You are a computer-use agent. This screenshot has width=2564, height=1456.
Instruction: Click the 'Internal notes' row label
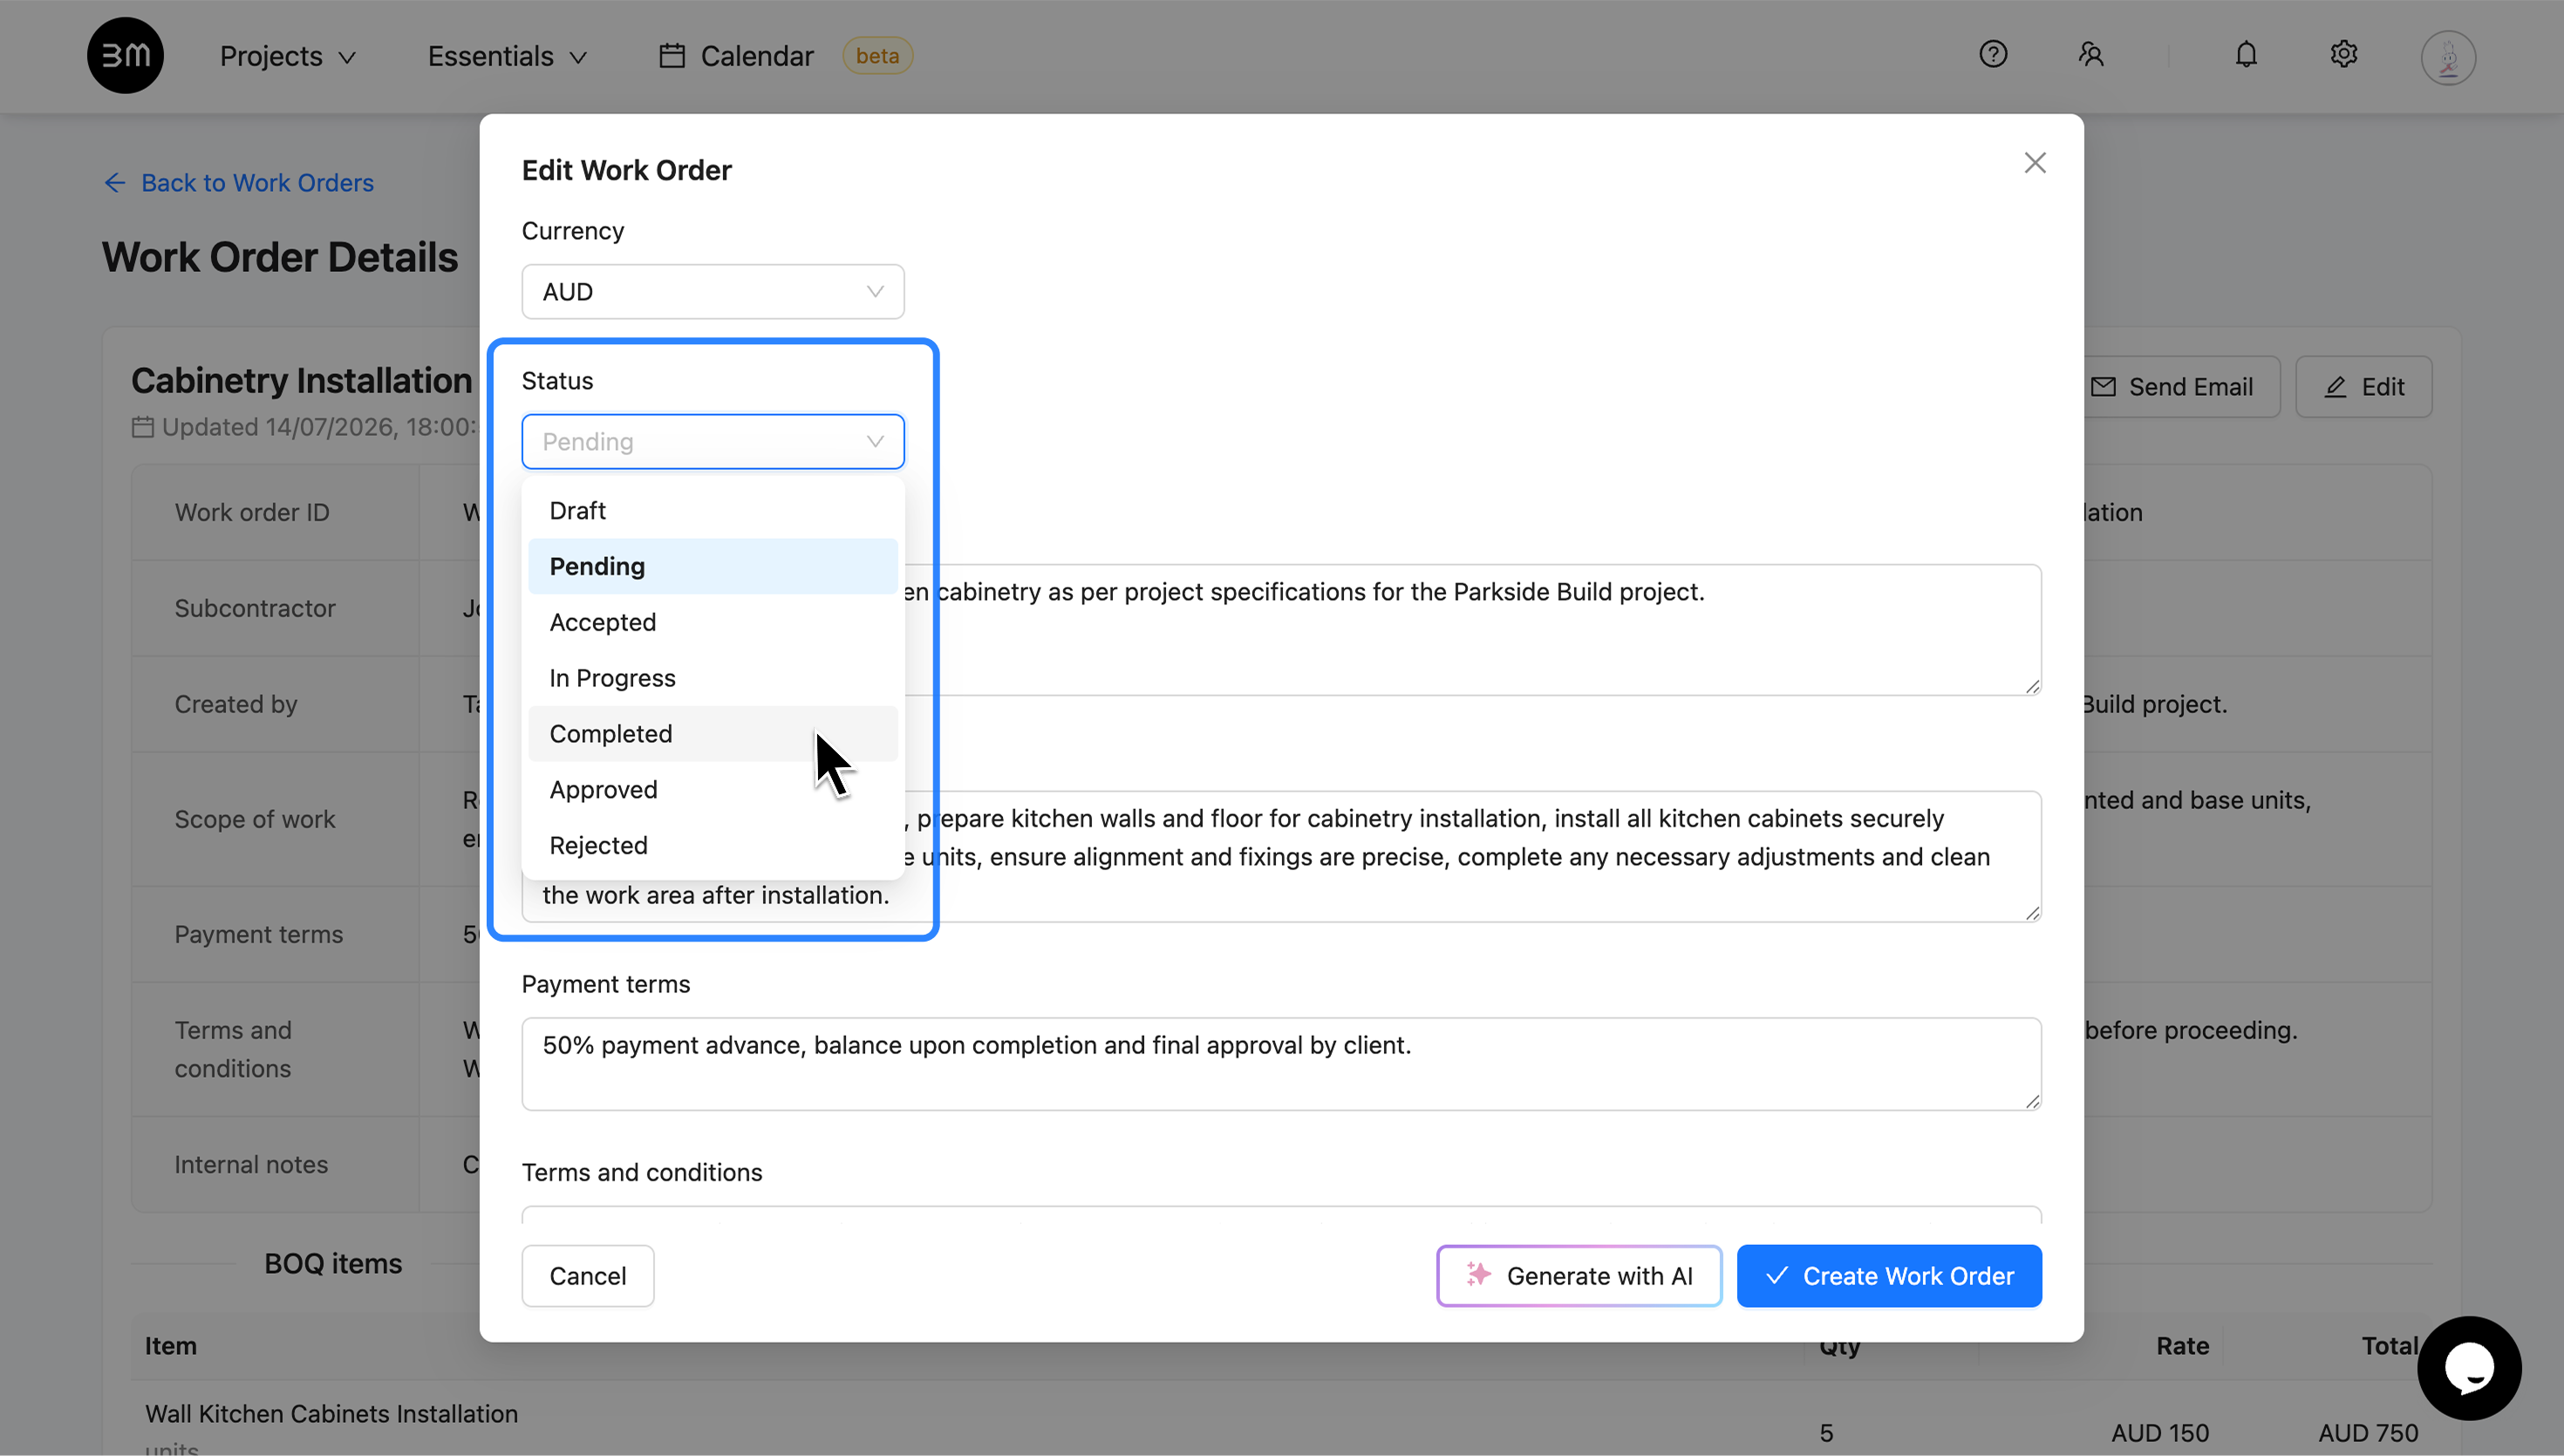[251, 1165]
